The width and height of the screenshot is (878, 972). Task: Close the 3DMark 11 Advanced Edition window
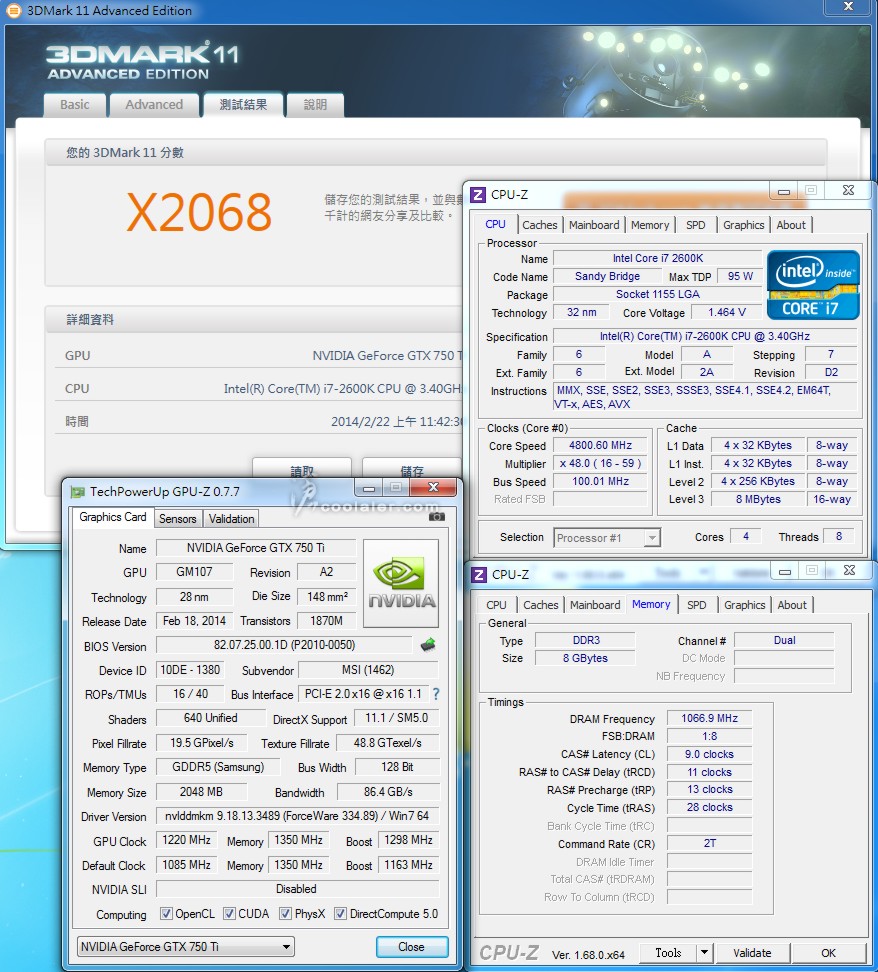click(x=849, y=7)
